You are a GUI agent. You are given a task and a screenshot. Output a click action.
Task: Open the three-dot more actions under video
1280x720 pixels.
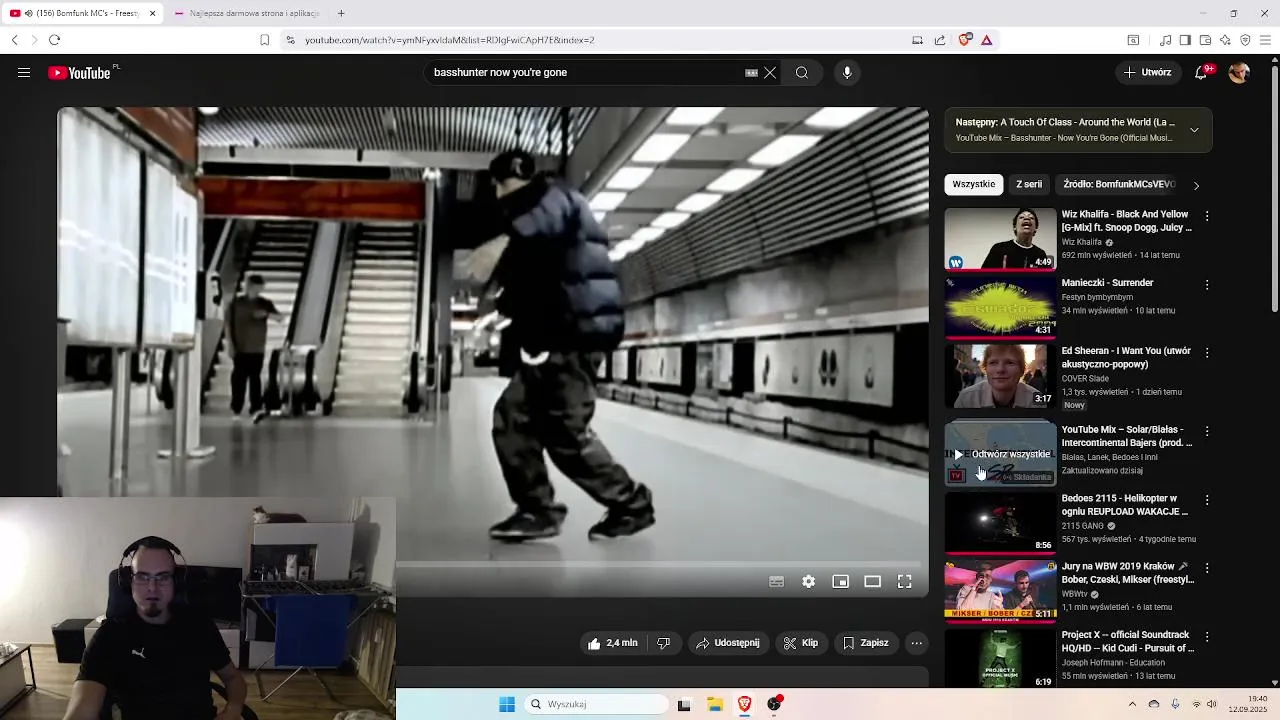point(916,643)
